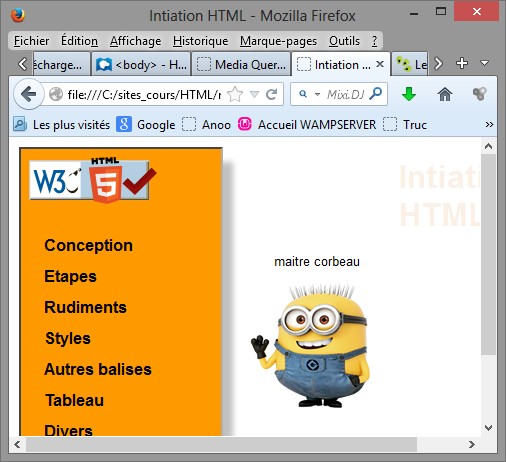Switch to the <body> - H... tab
Viewport: 506px width, 462px height.
point(141,64)
